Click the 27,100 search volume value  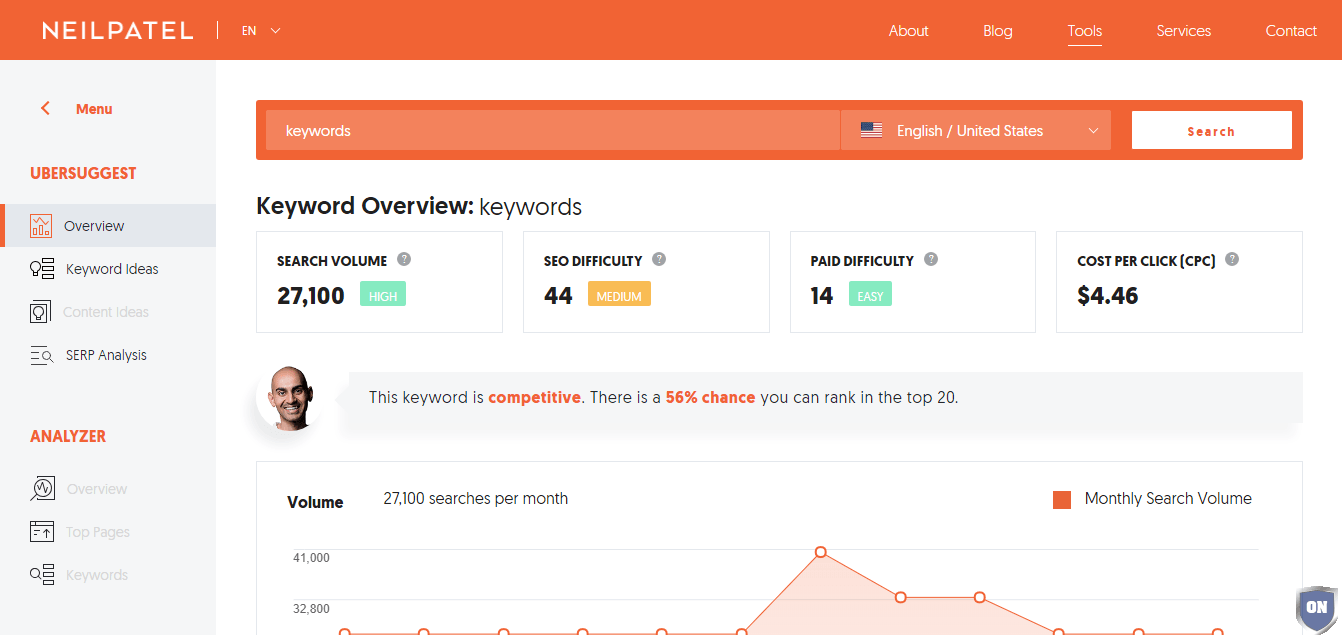[x=311, y=295]
